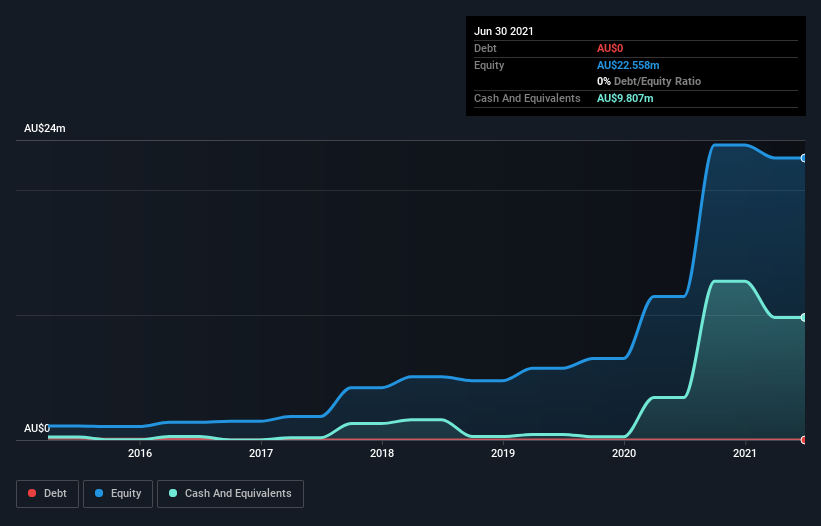Click the blue Equity legend dot
This screenshot has width=821, height=526.
coord(99,493)
